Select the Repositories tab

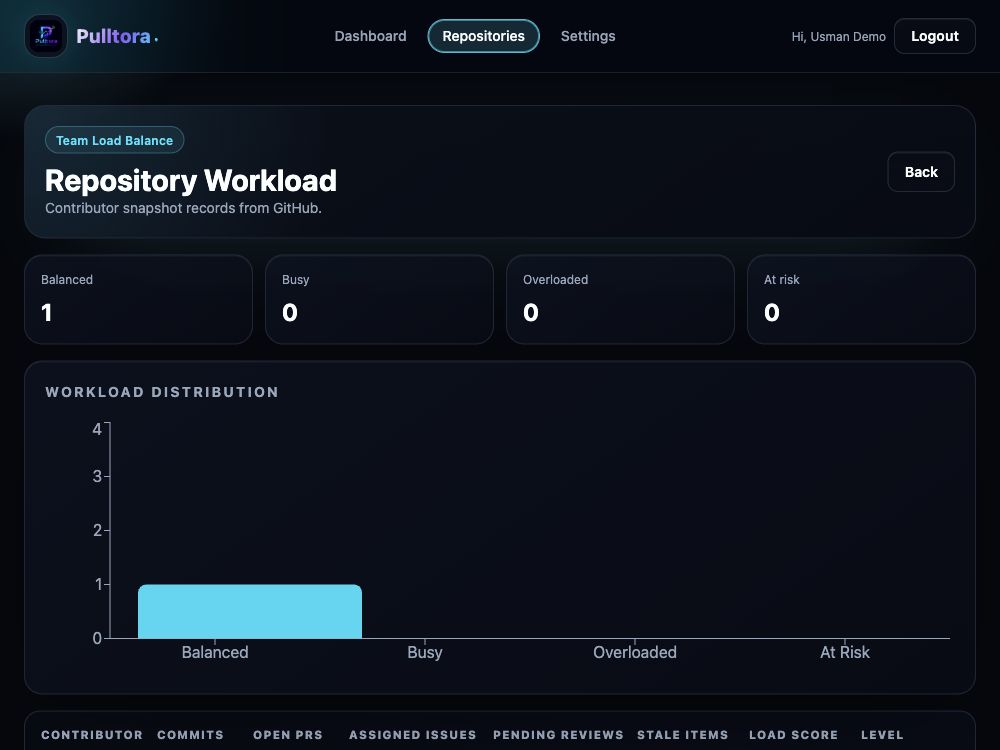[x=483, y=36]
